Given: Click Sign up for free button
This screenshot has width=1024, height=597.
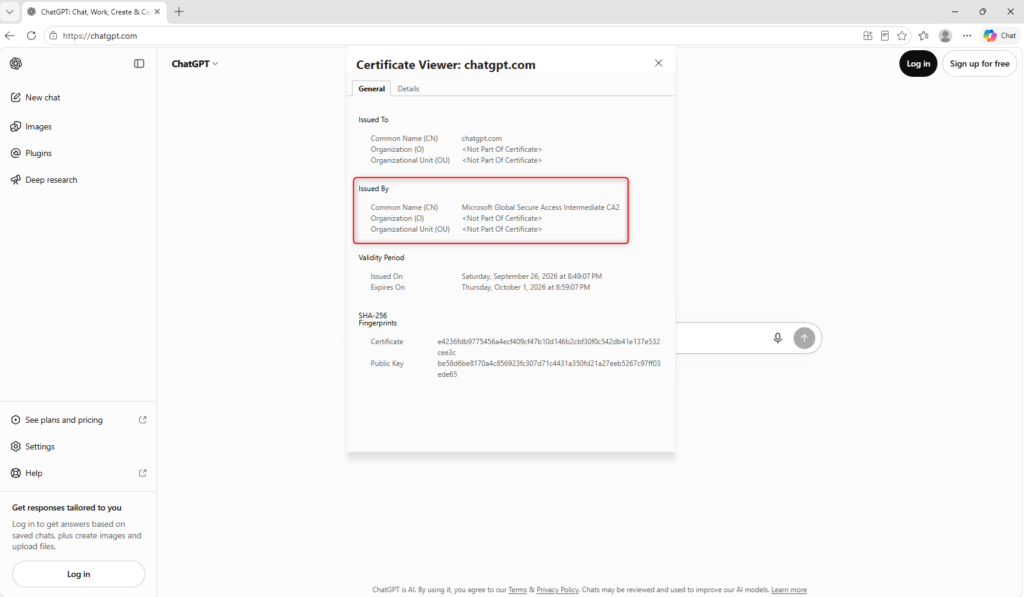Looking at the screenshot, I should [980, 63].
